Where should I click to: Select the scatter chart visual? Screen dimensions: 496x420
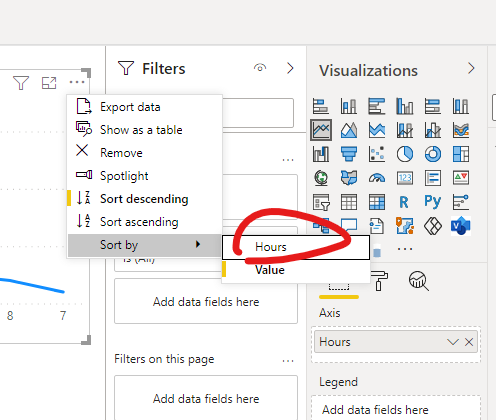click(377, 154)
